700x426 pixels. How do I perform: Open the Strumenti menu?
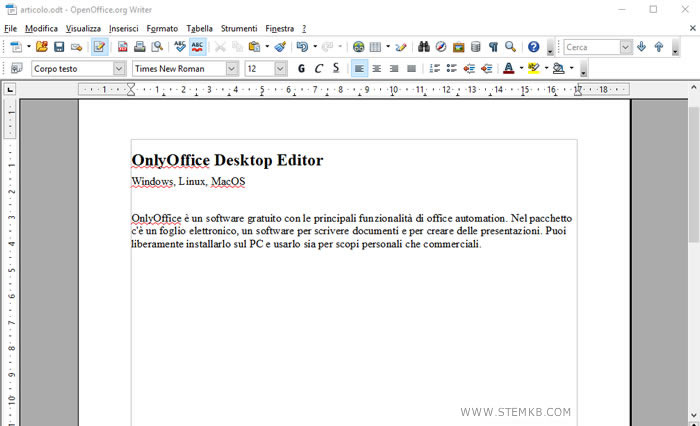pos(239,29)
